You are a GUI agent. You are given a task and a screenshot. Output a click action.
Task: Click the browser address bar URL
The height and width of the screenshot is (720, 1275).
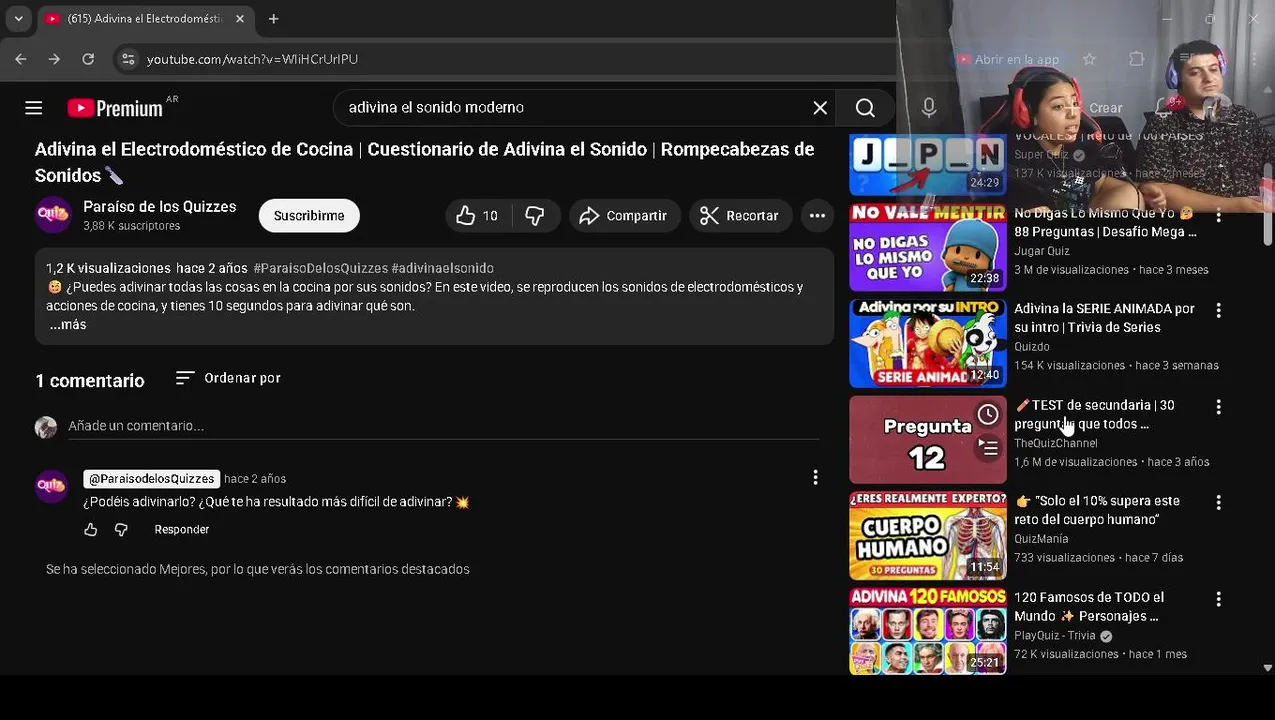tap(252, 59)
